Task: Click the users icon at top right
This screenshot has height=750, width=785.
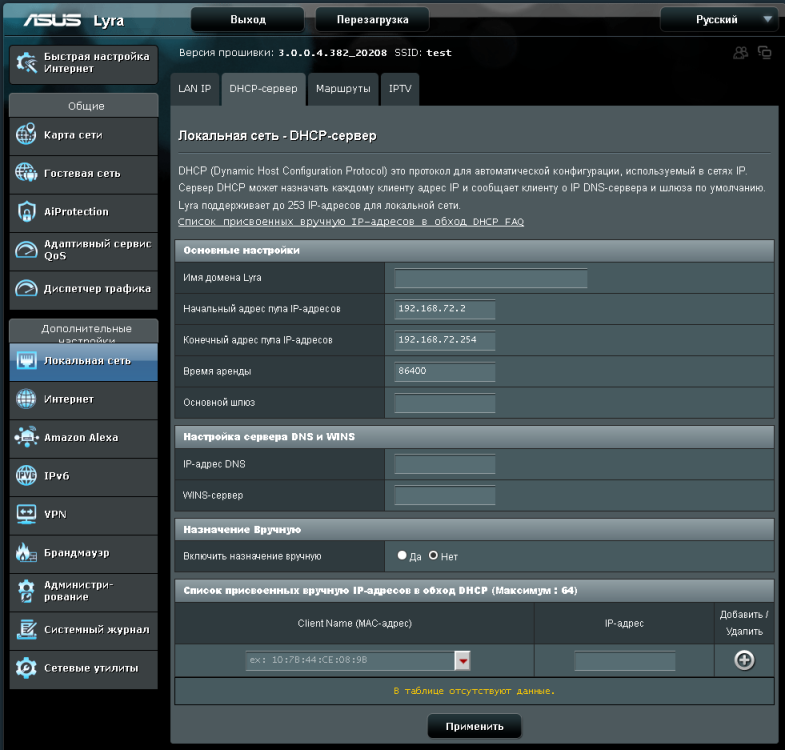Action: point(740,53)
